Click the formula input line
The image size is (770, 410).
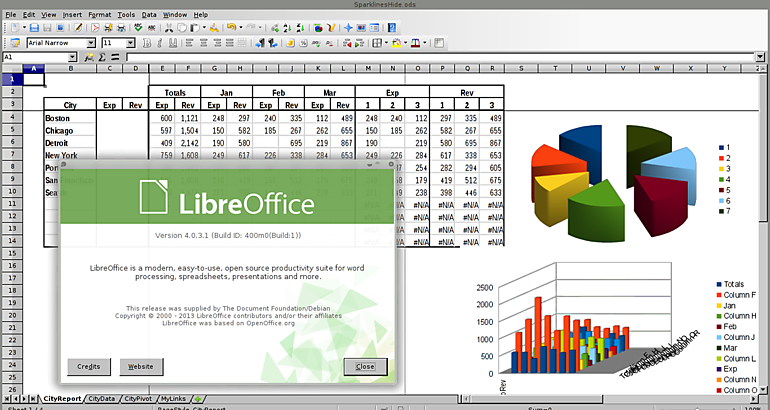pos(440,57)
